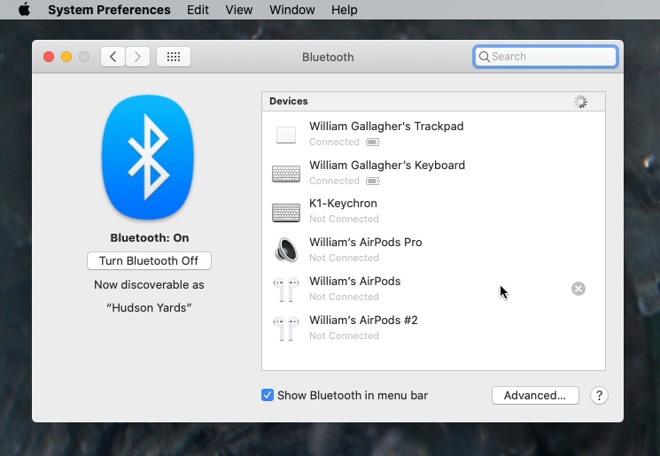This screenshot has width=660, height=456.
Task: Select William's AirPods #2 name
Action: 363,320
